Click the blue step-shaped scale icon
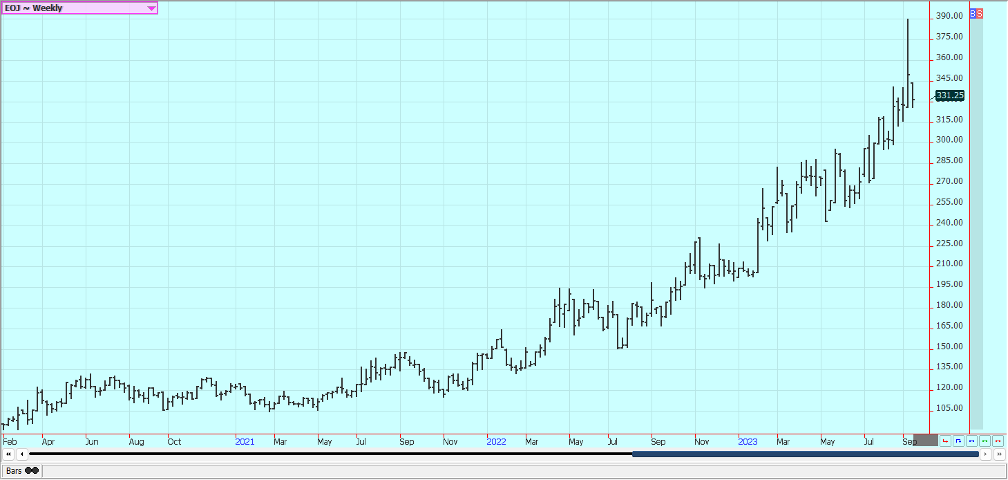This screenshot has height=480, width=1008. 958,440
